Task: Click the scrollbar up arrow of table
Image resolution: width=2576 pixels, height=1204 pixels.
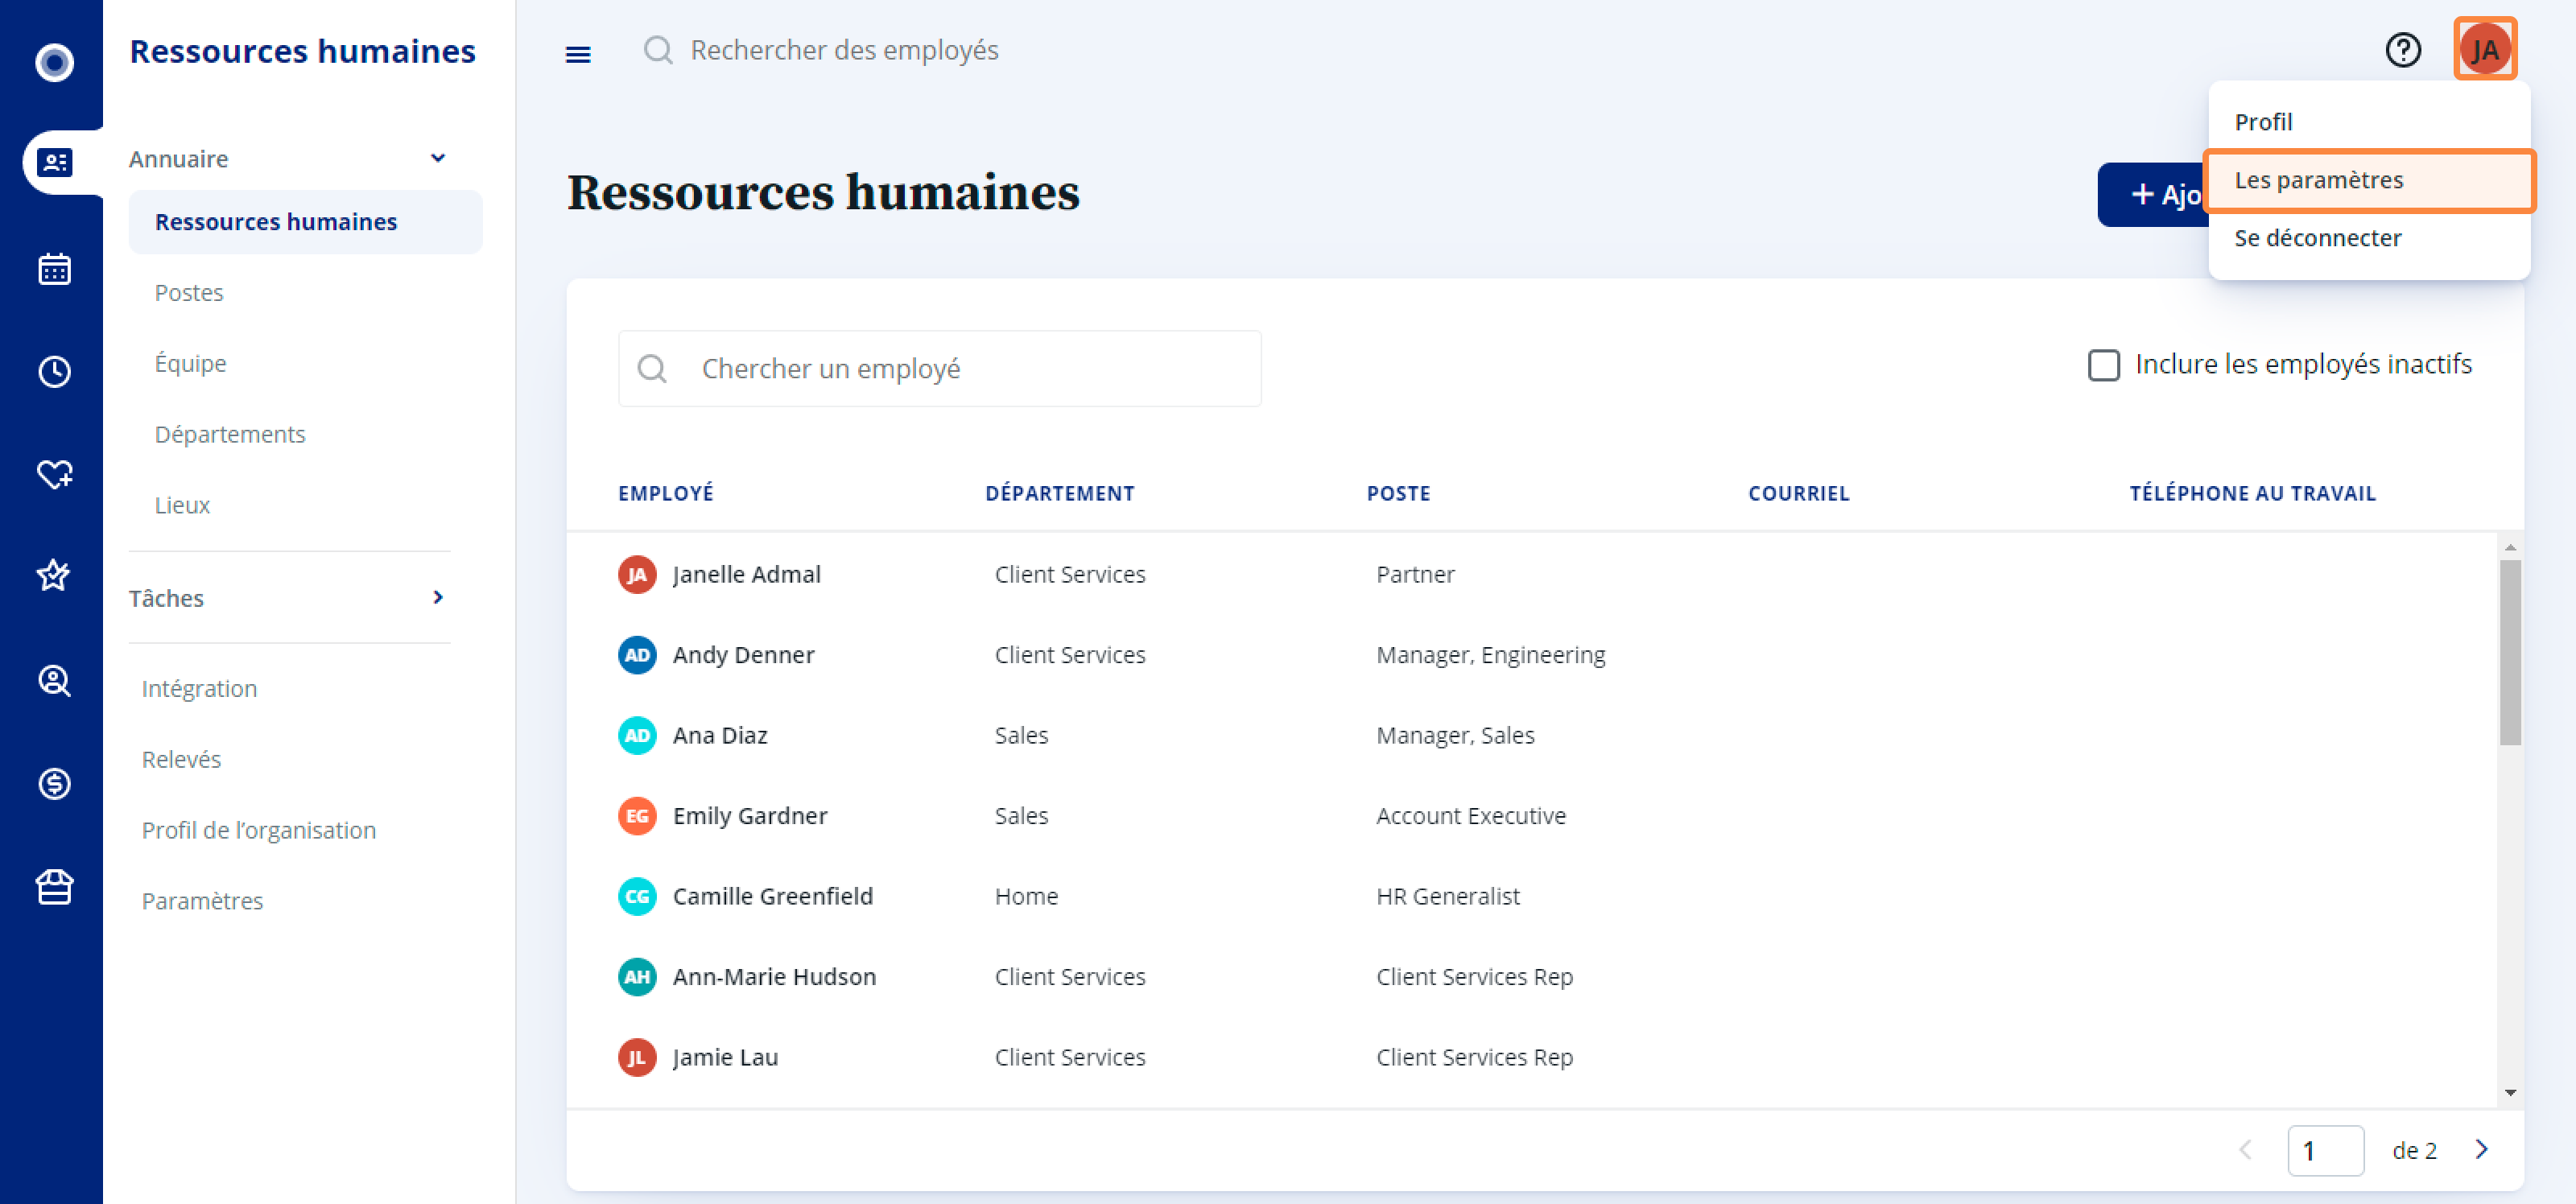Action: pos(2510,547)
